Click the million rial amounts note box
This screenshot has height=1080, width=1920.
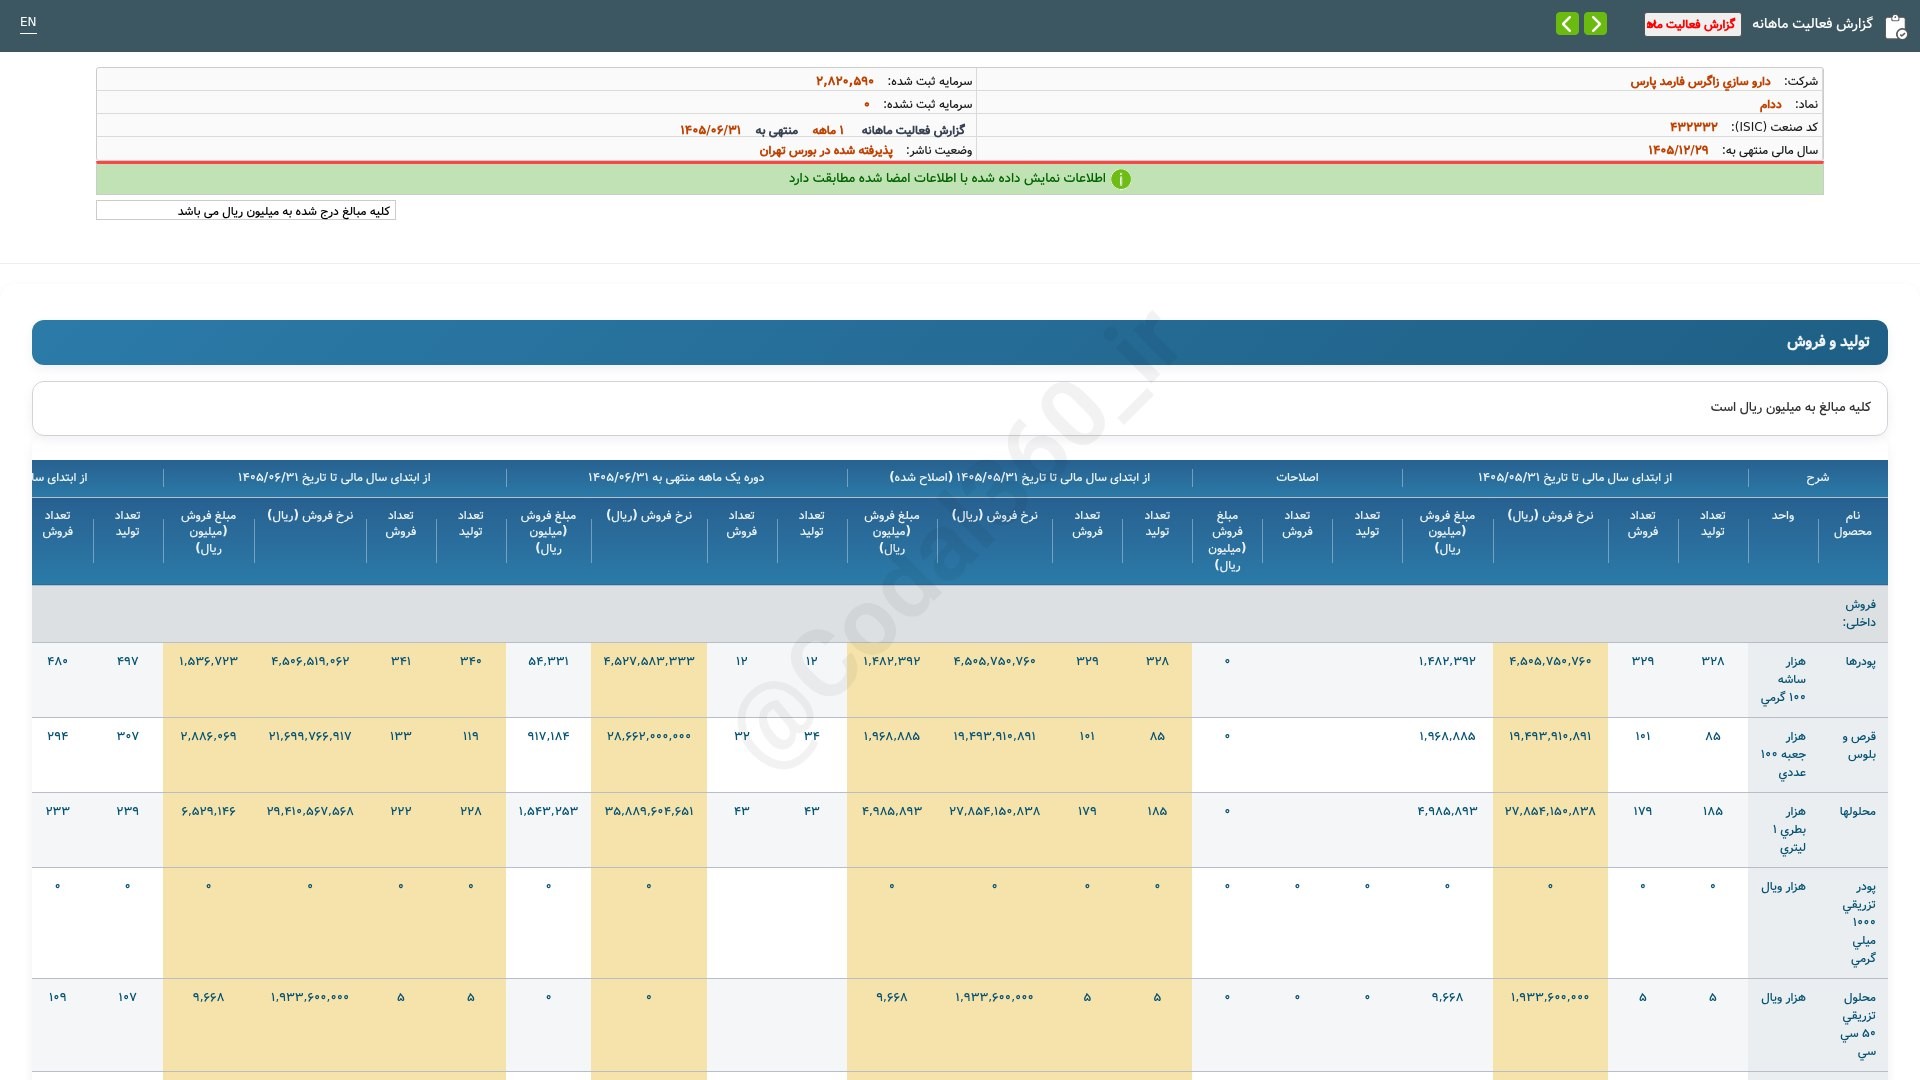[x=246, y=211]
